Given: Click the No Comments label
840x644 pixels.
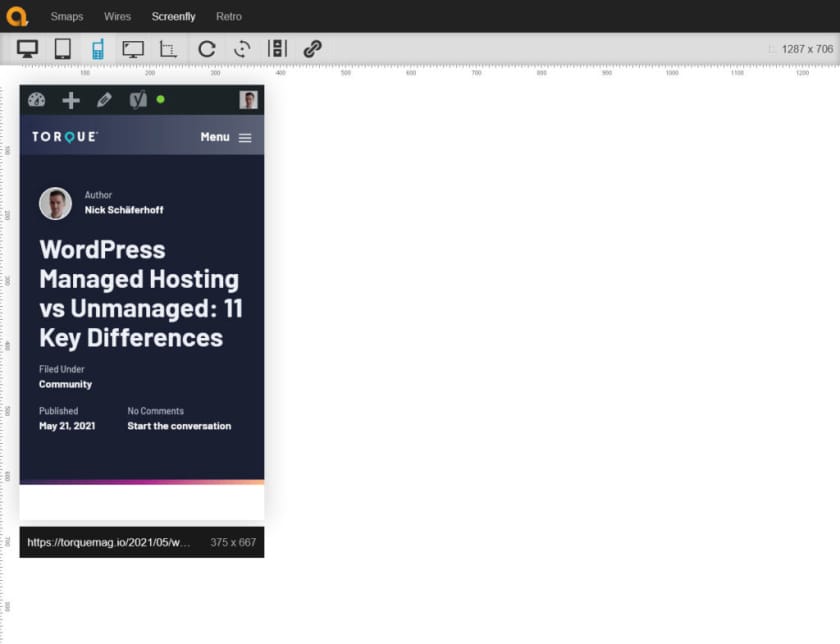Looking at the screenshot, I should click(155, 411).
